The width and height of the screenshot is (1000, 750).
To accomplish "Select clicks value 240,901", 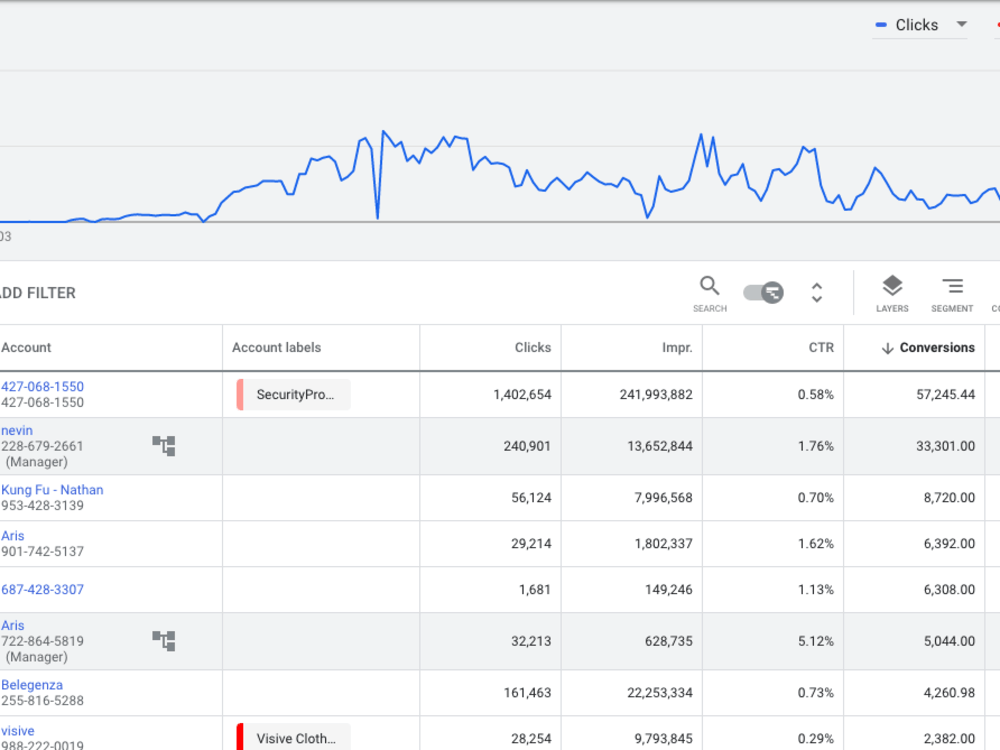I will pyautogui.click(x=527, y=446).
